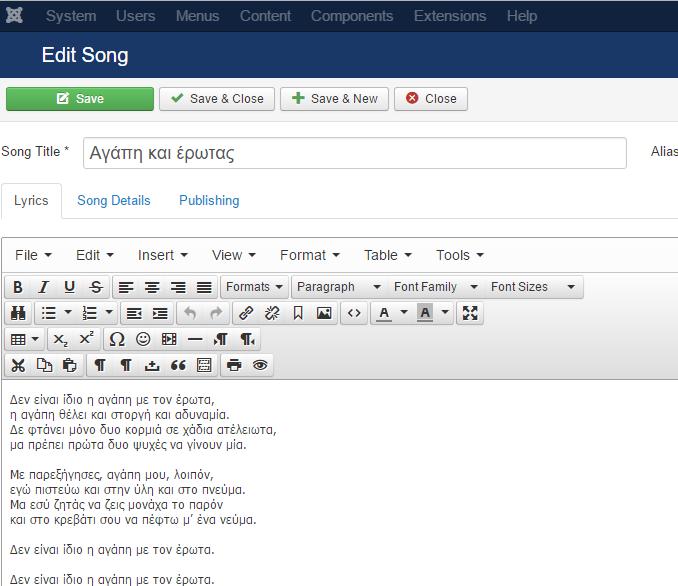This screenshot has height=586, width=678.
Task: Decrease indent of paragraph
Action: (x=134, y=313)
